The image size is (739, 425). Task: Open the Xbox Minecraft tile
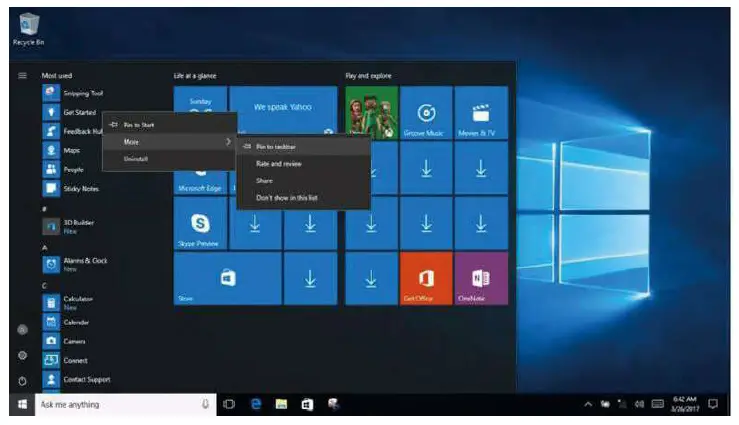[x=371, y=113]
